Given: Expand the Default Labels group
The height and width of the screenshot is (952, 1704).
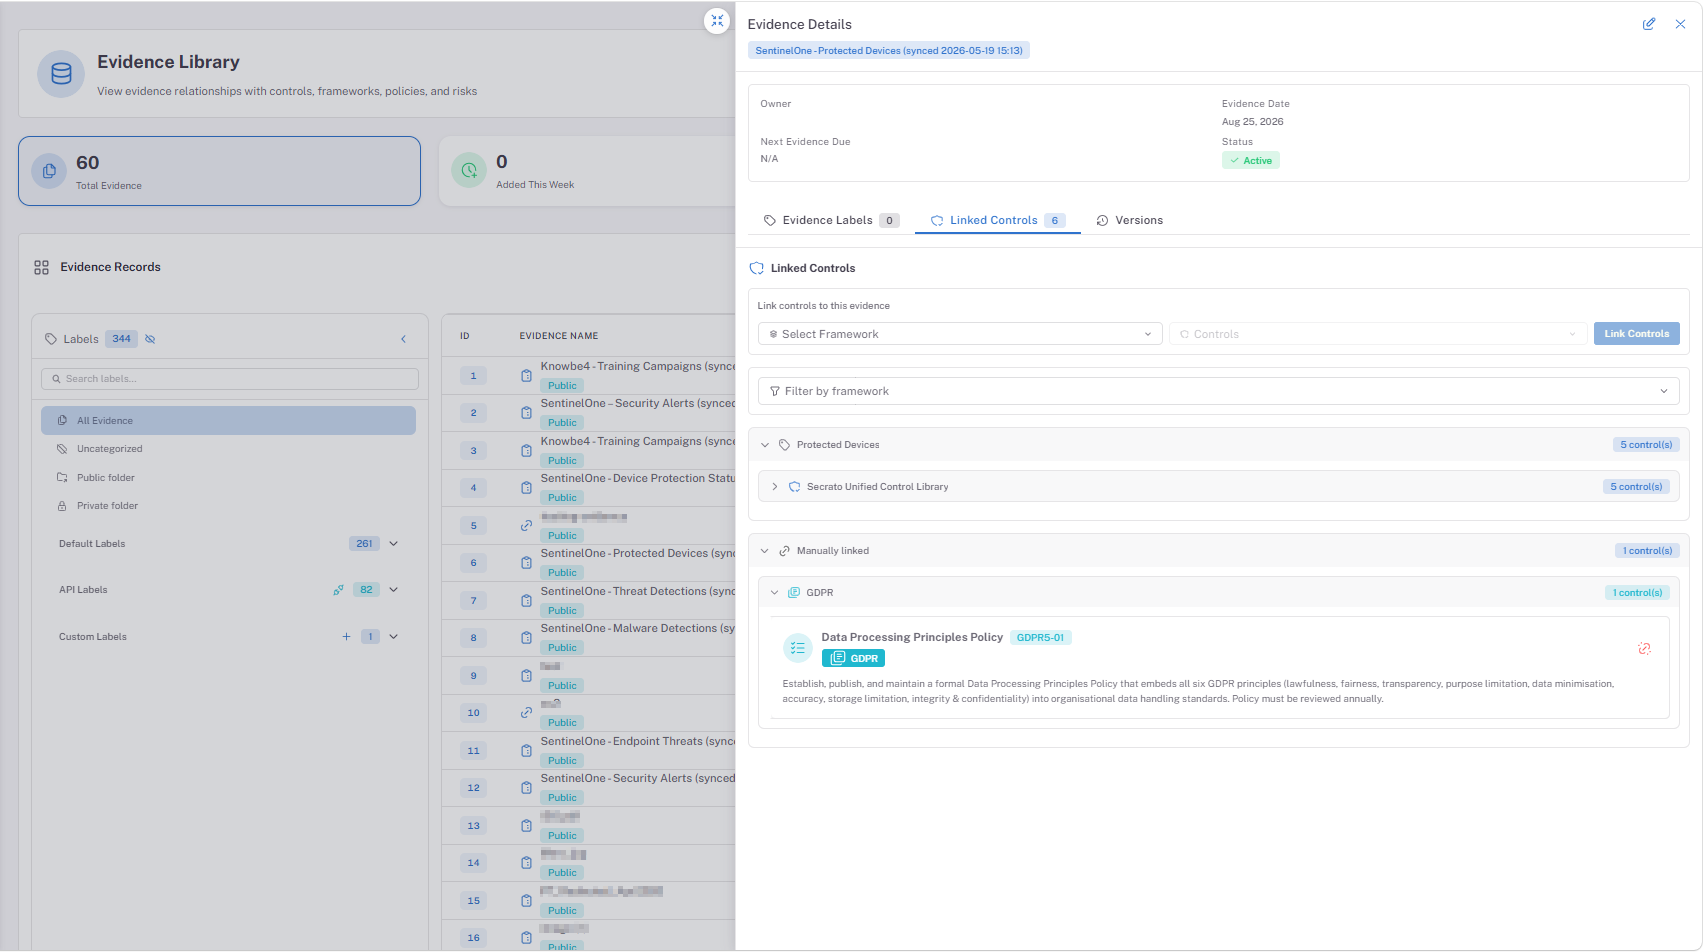Looking at the screenshot, I should [394, 544].
